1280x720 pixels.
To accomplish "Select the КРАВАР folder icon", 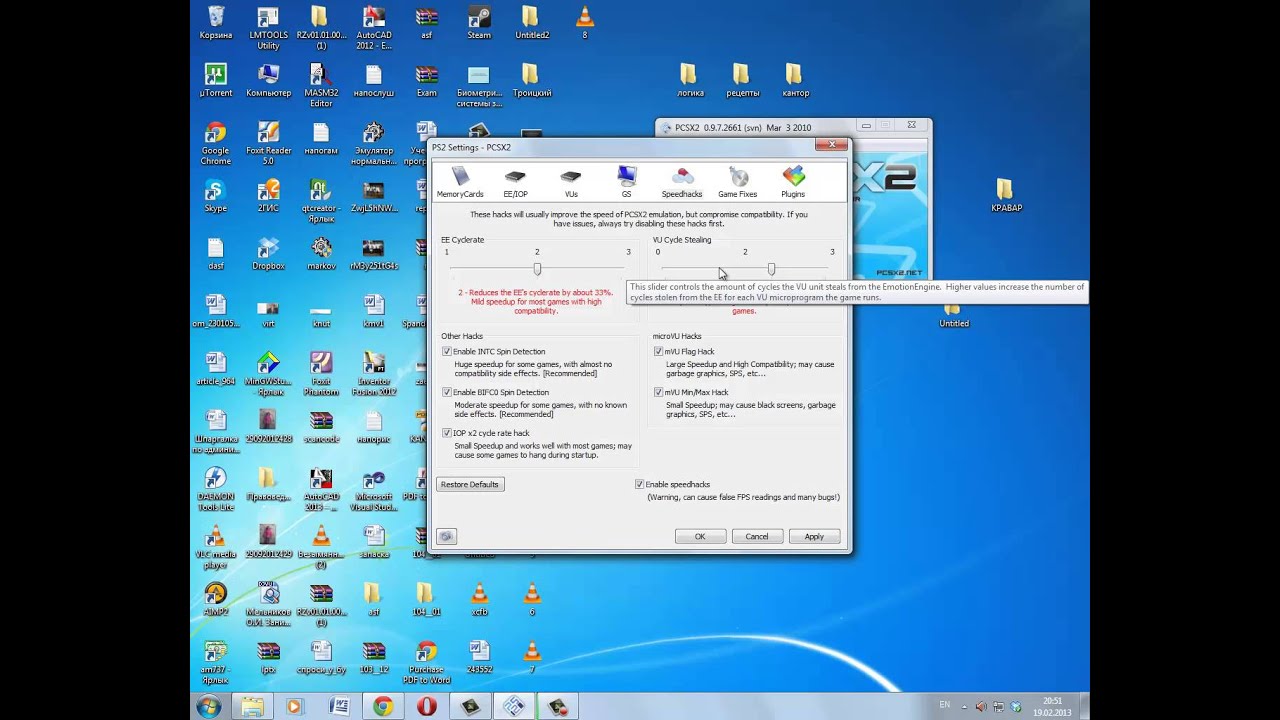I will tap(1007, 196).
